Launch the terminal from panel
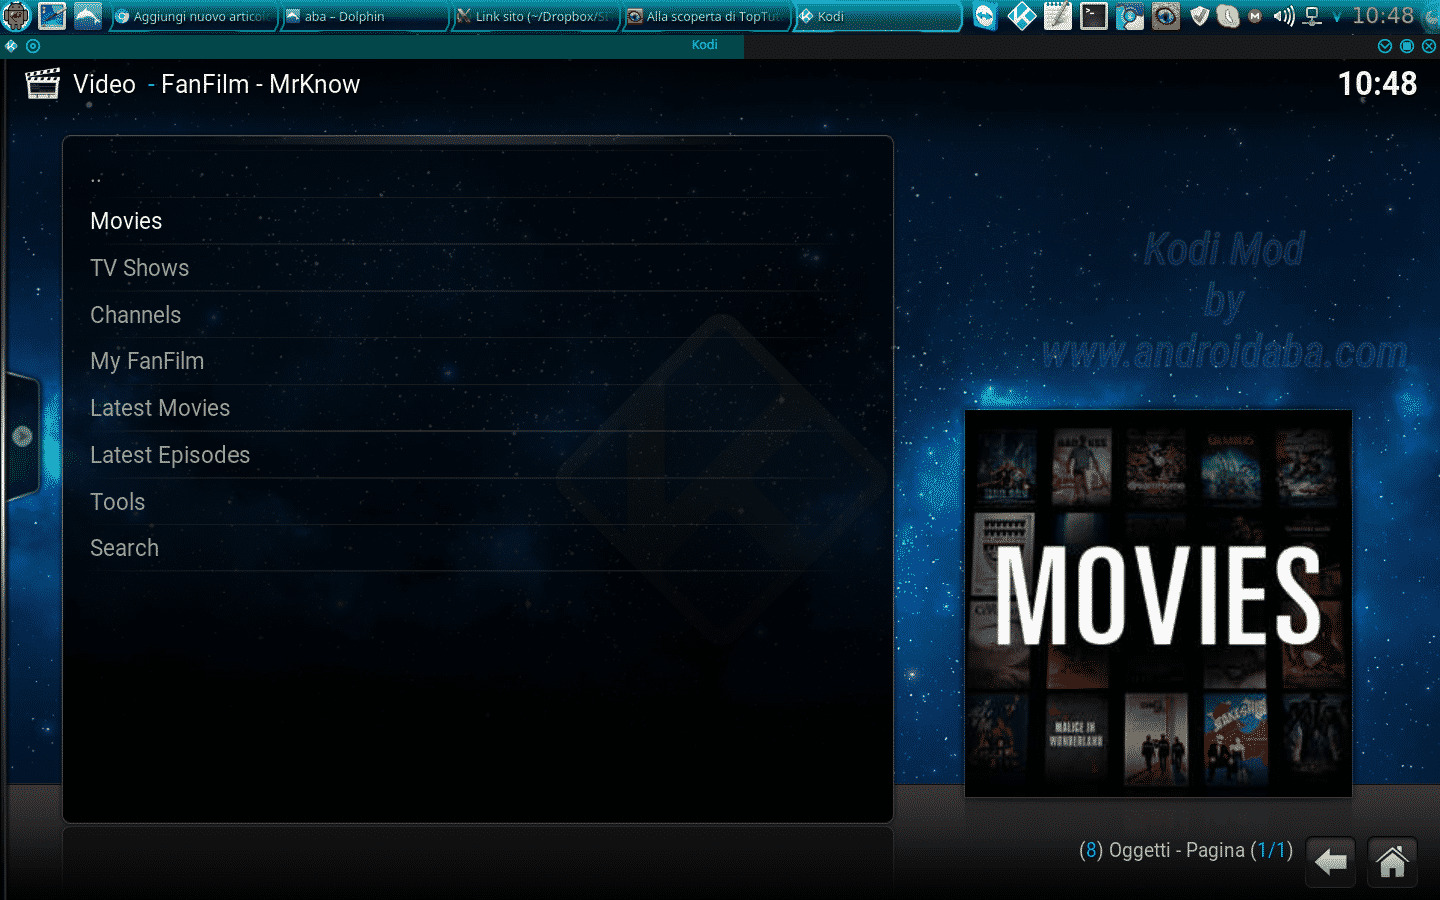The width and height of the screenshot is (1440, 900). tap(1093, 16)
